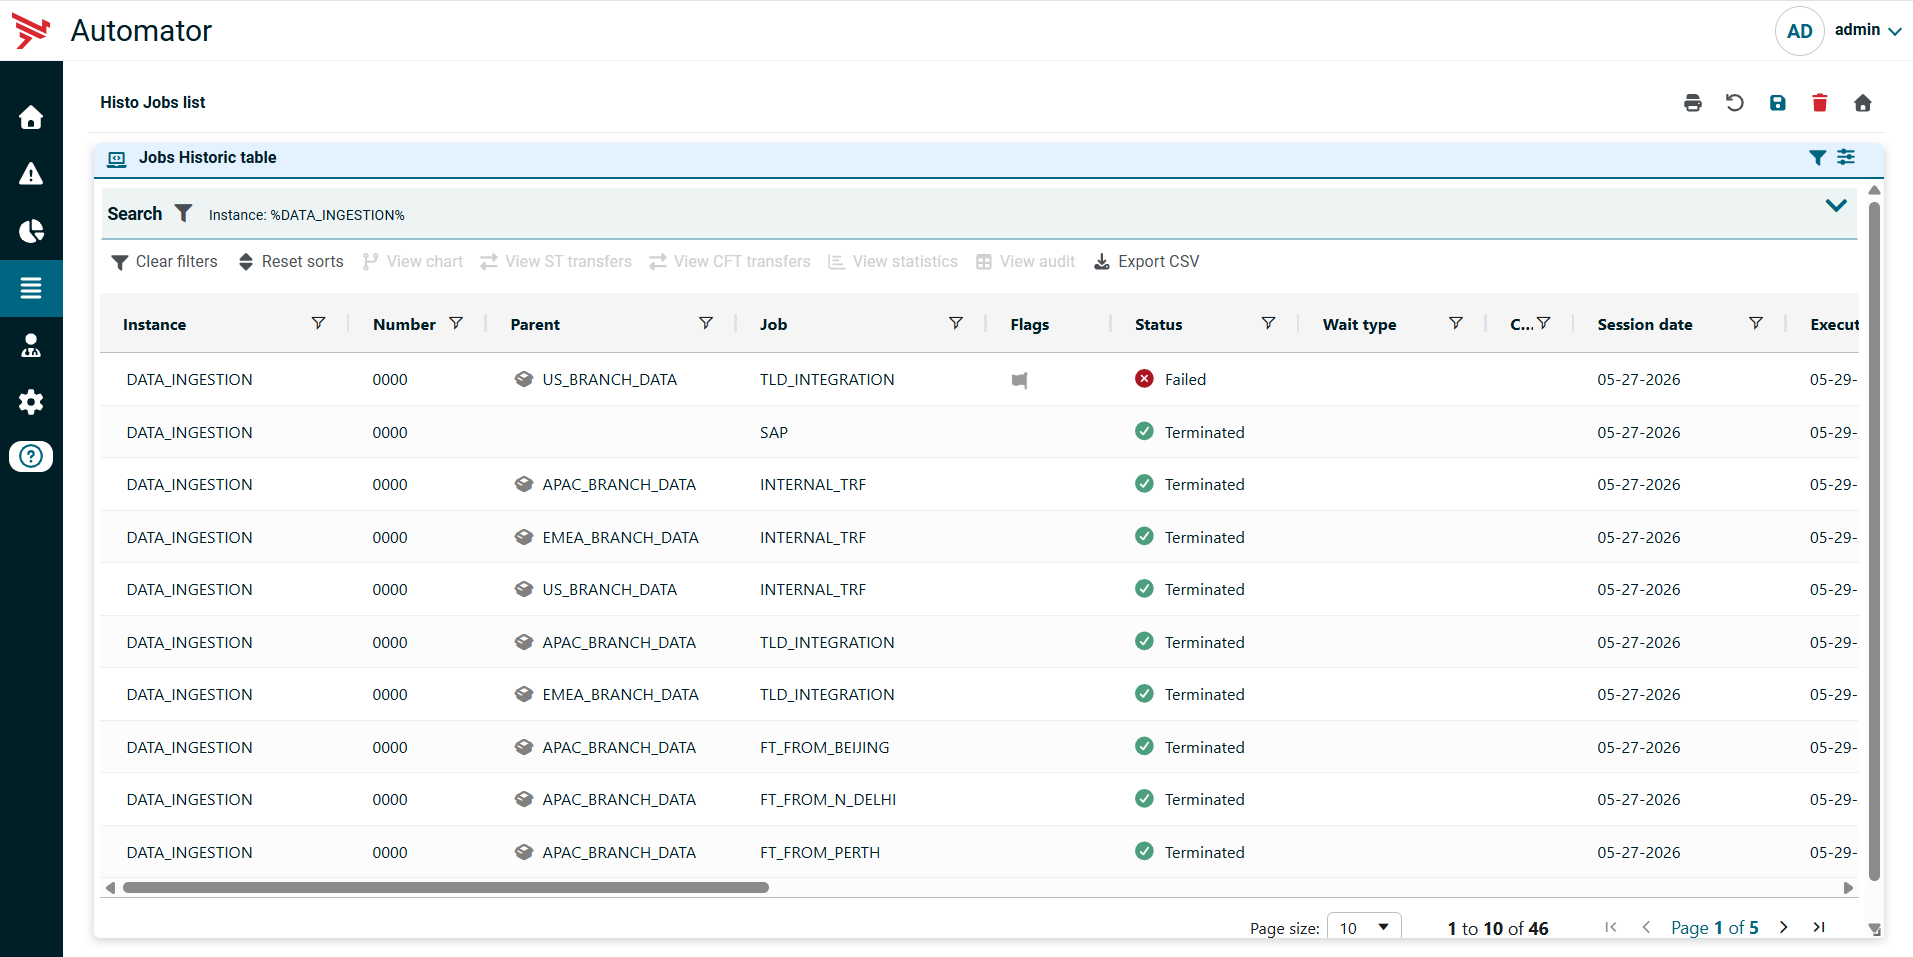The image size is (1913, 957).
Task: Sort by Session date column header
Action: click(1645, 325)
